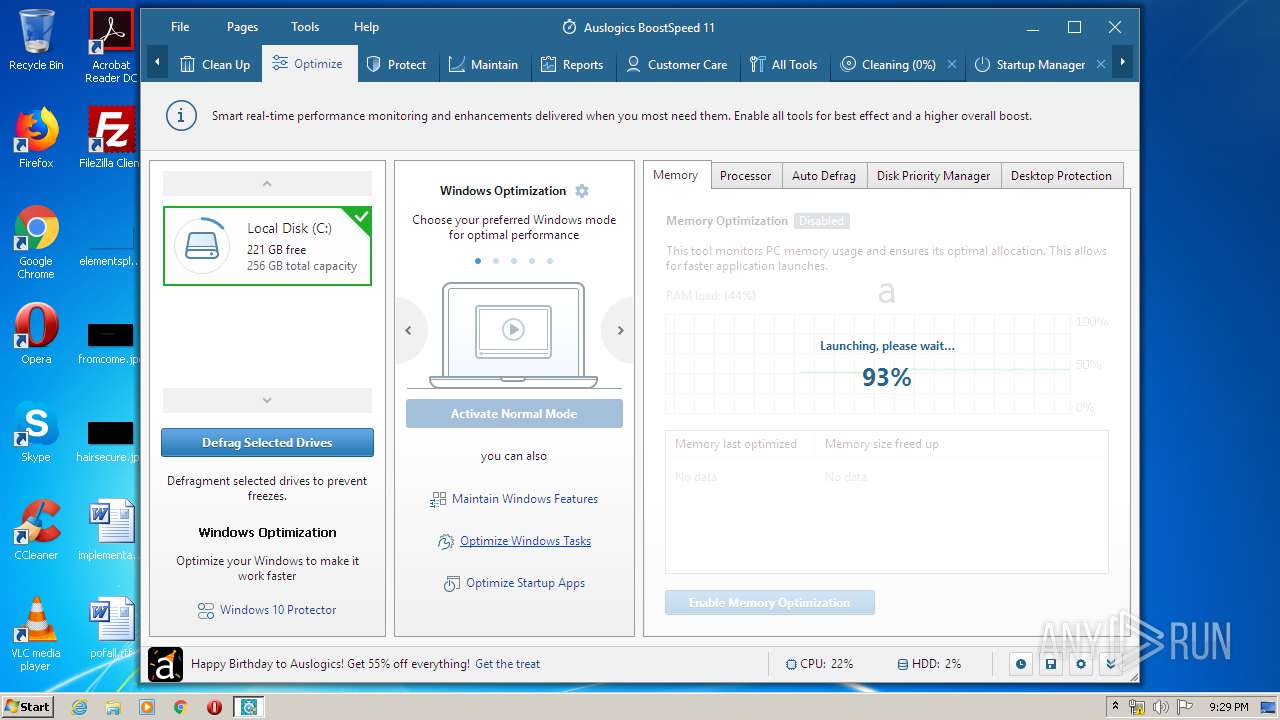Go to previous Windows mode with left arrow
The width and height of the screenshot is (1280, 720).
[409, 330]
